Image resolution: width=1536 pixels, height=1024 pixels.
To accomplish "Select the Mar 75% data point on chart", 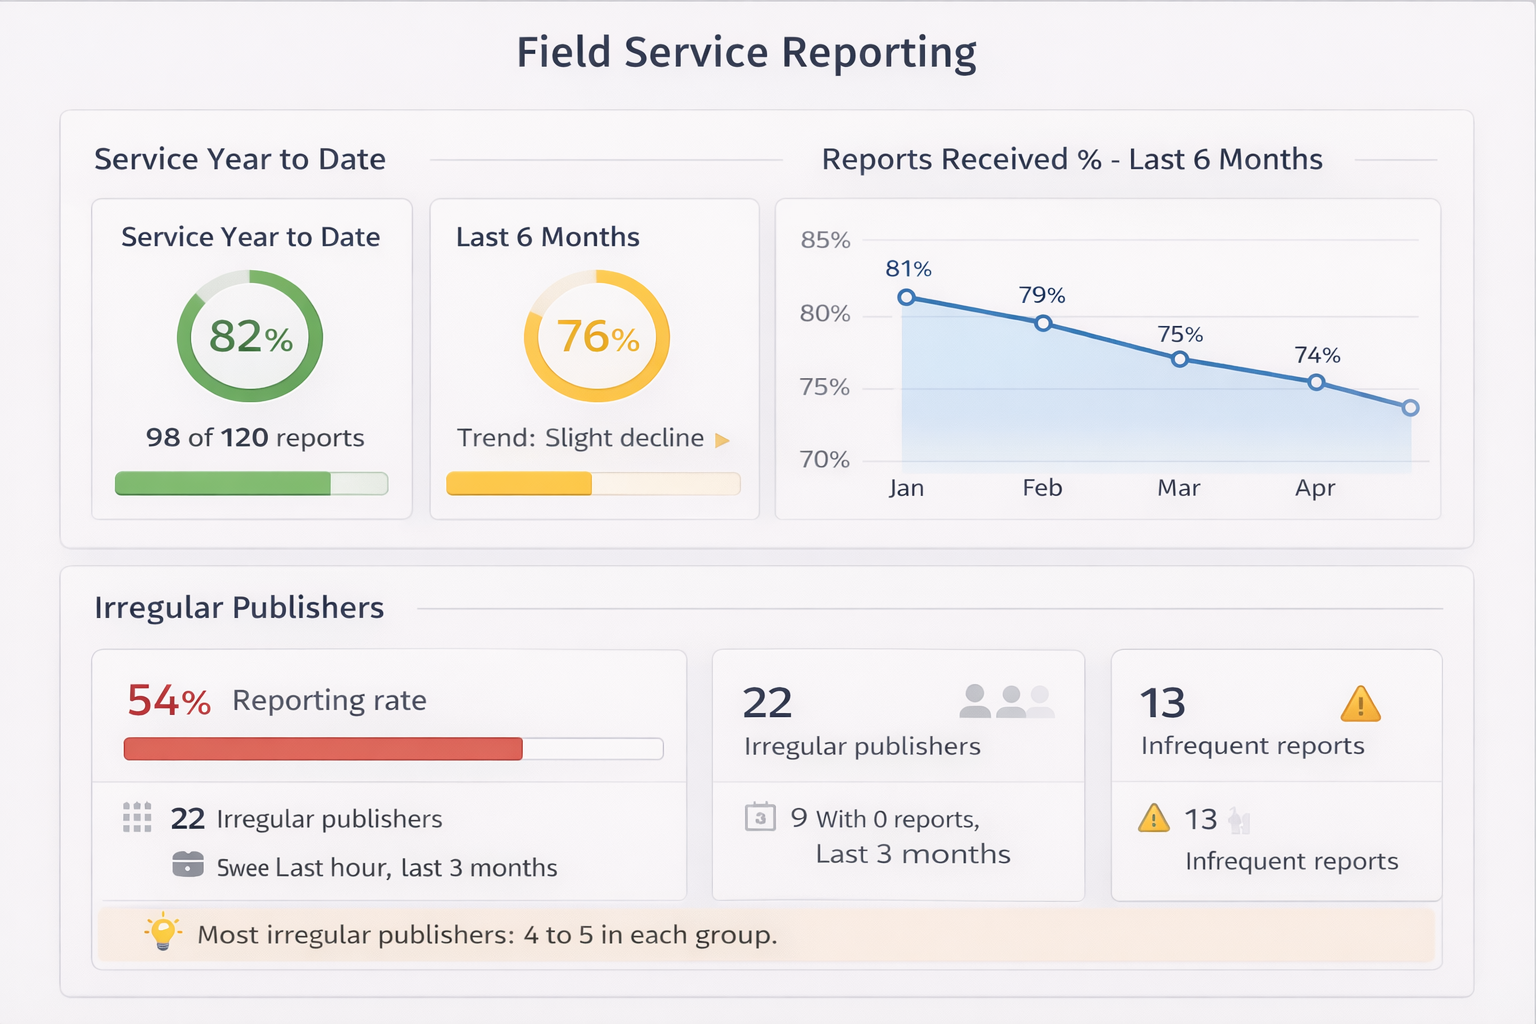I will pyautogui.click(x=1180, y=359).
